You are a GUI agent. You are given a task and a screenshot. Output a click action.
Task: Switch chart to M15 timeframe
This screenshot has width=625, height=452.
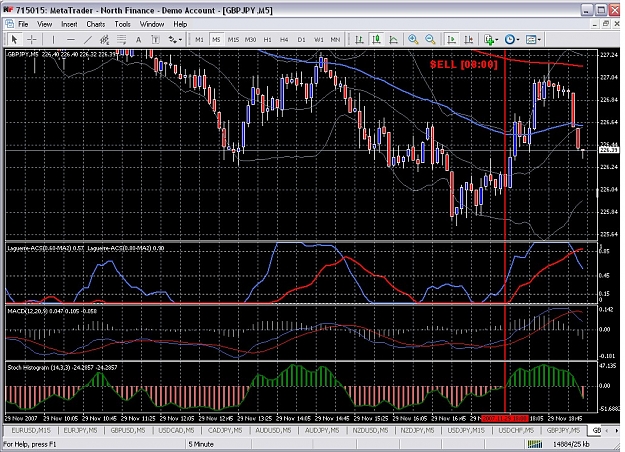point(233,39)
